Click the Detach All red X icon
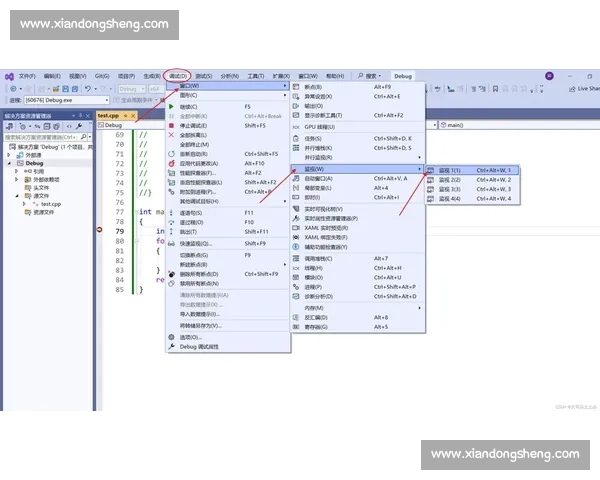Viewport: 600px width, 480px height. coord(171,135)
